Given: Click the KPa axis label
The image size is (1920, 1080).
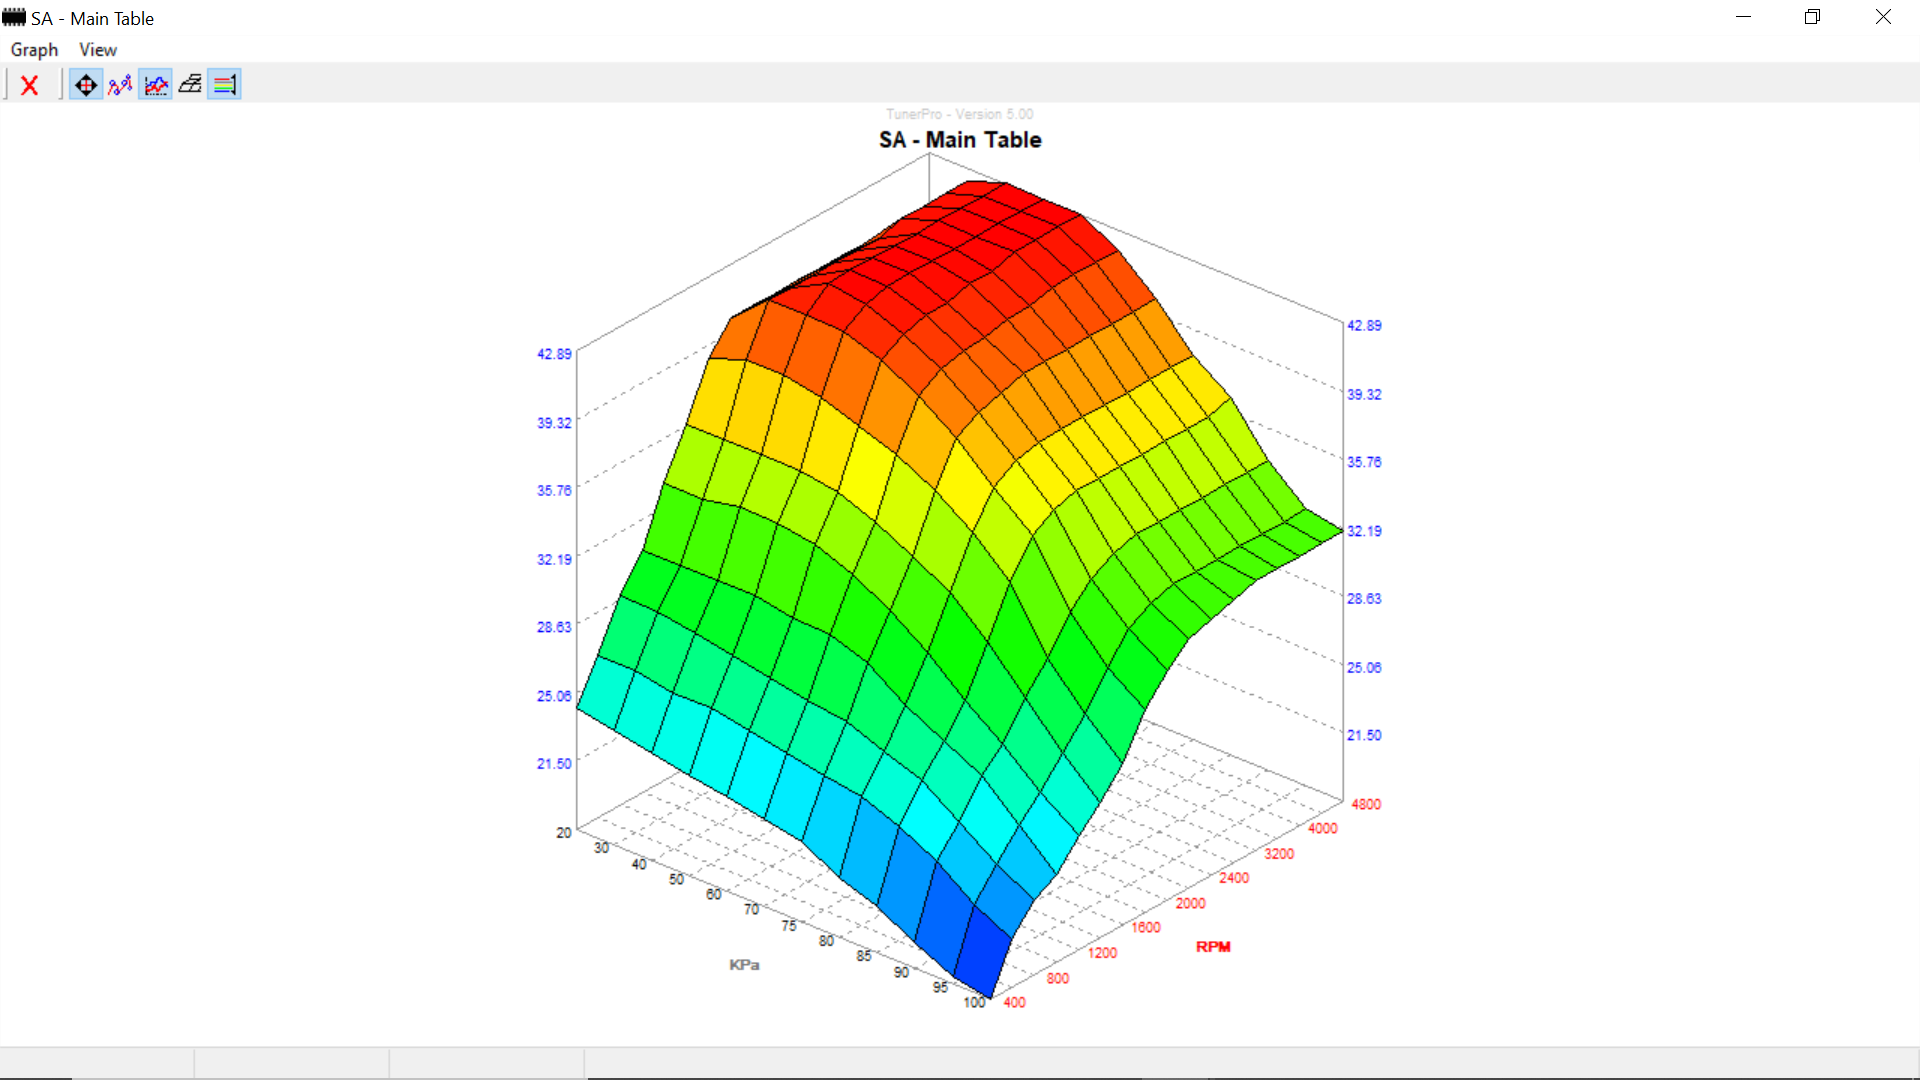Looking at the screenshot, I should point(744,965).
